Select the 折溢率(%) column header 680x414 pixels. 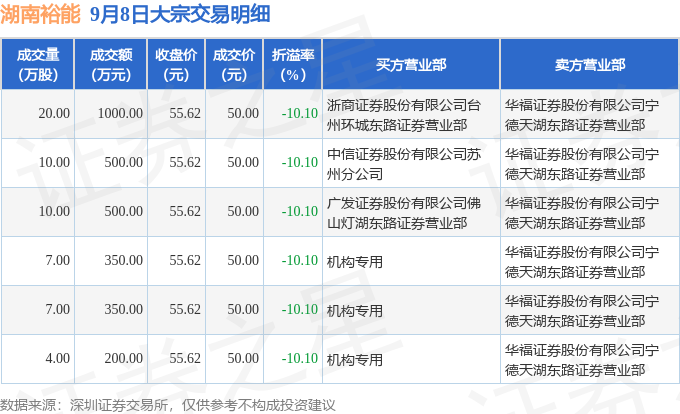(293, 64)
